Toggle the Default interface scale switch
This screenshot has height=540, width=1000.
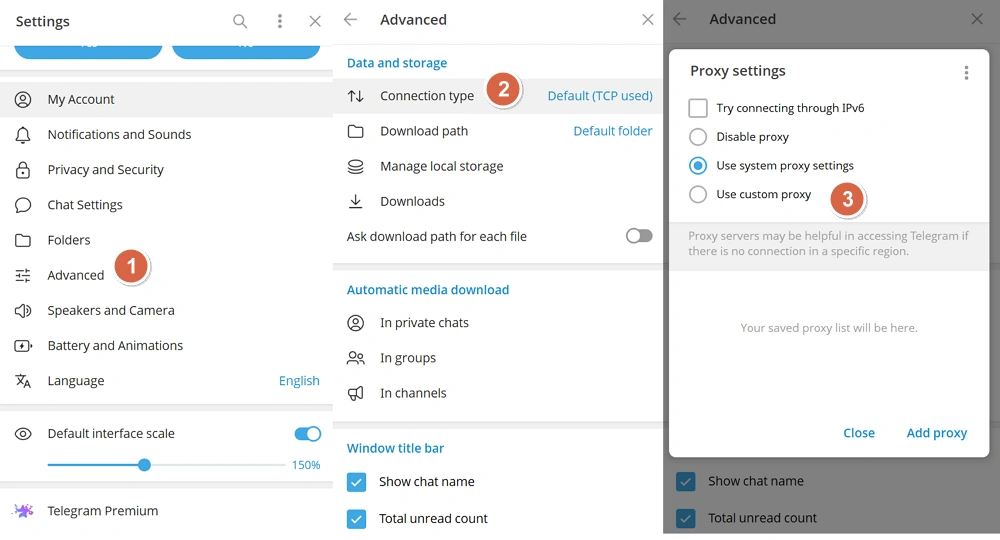pos(307,434)
